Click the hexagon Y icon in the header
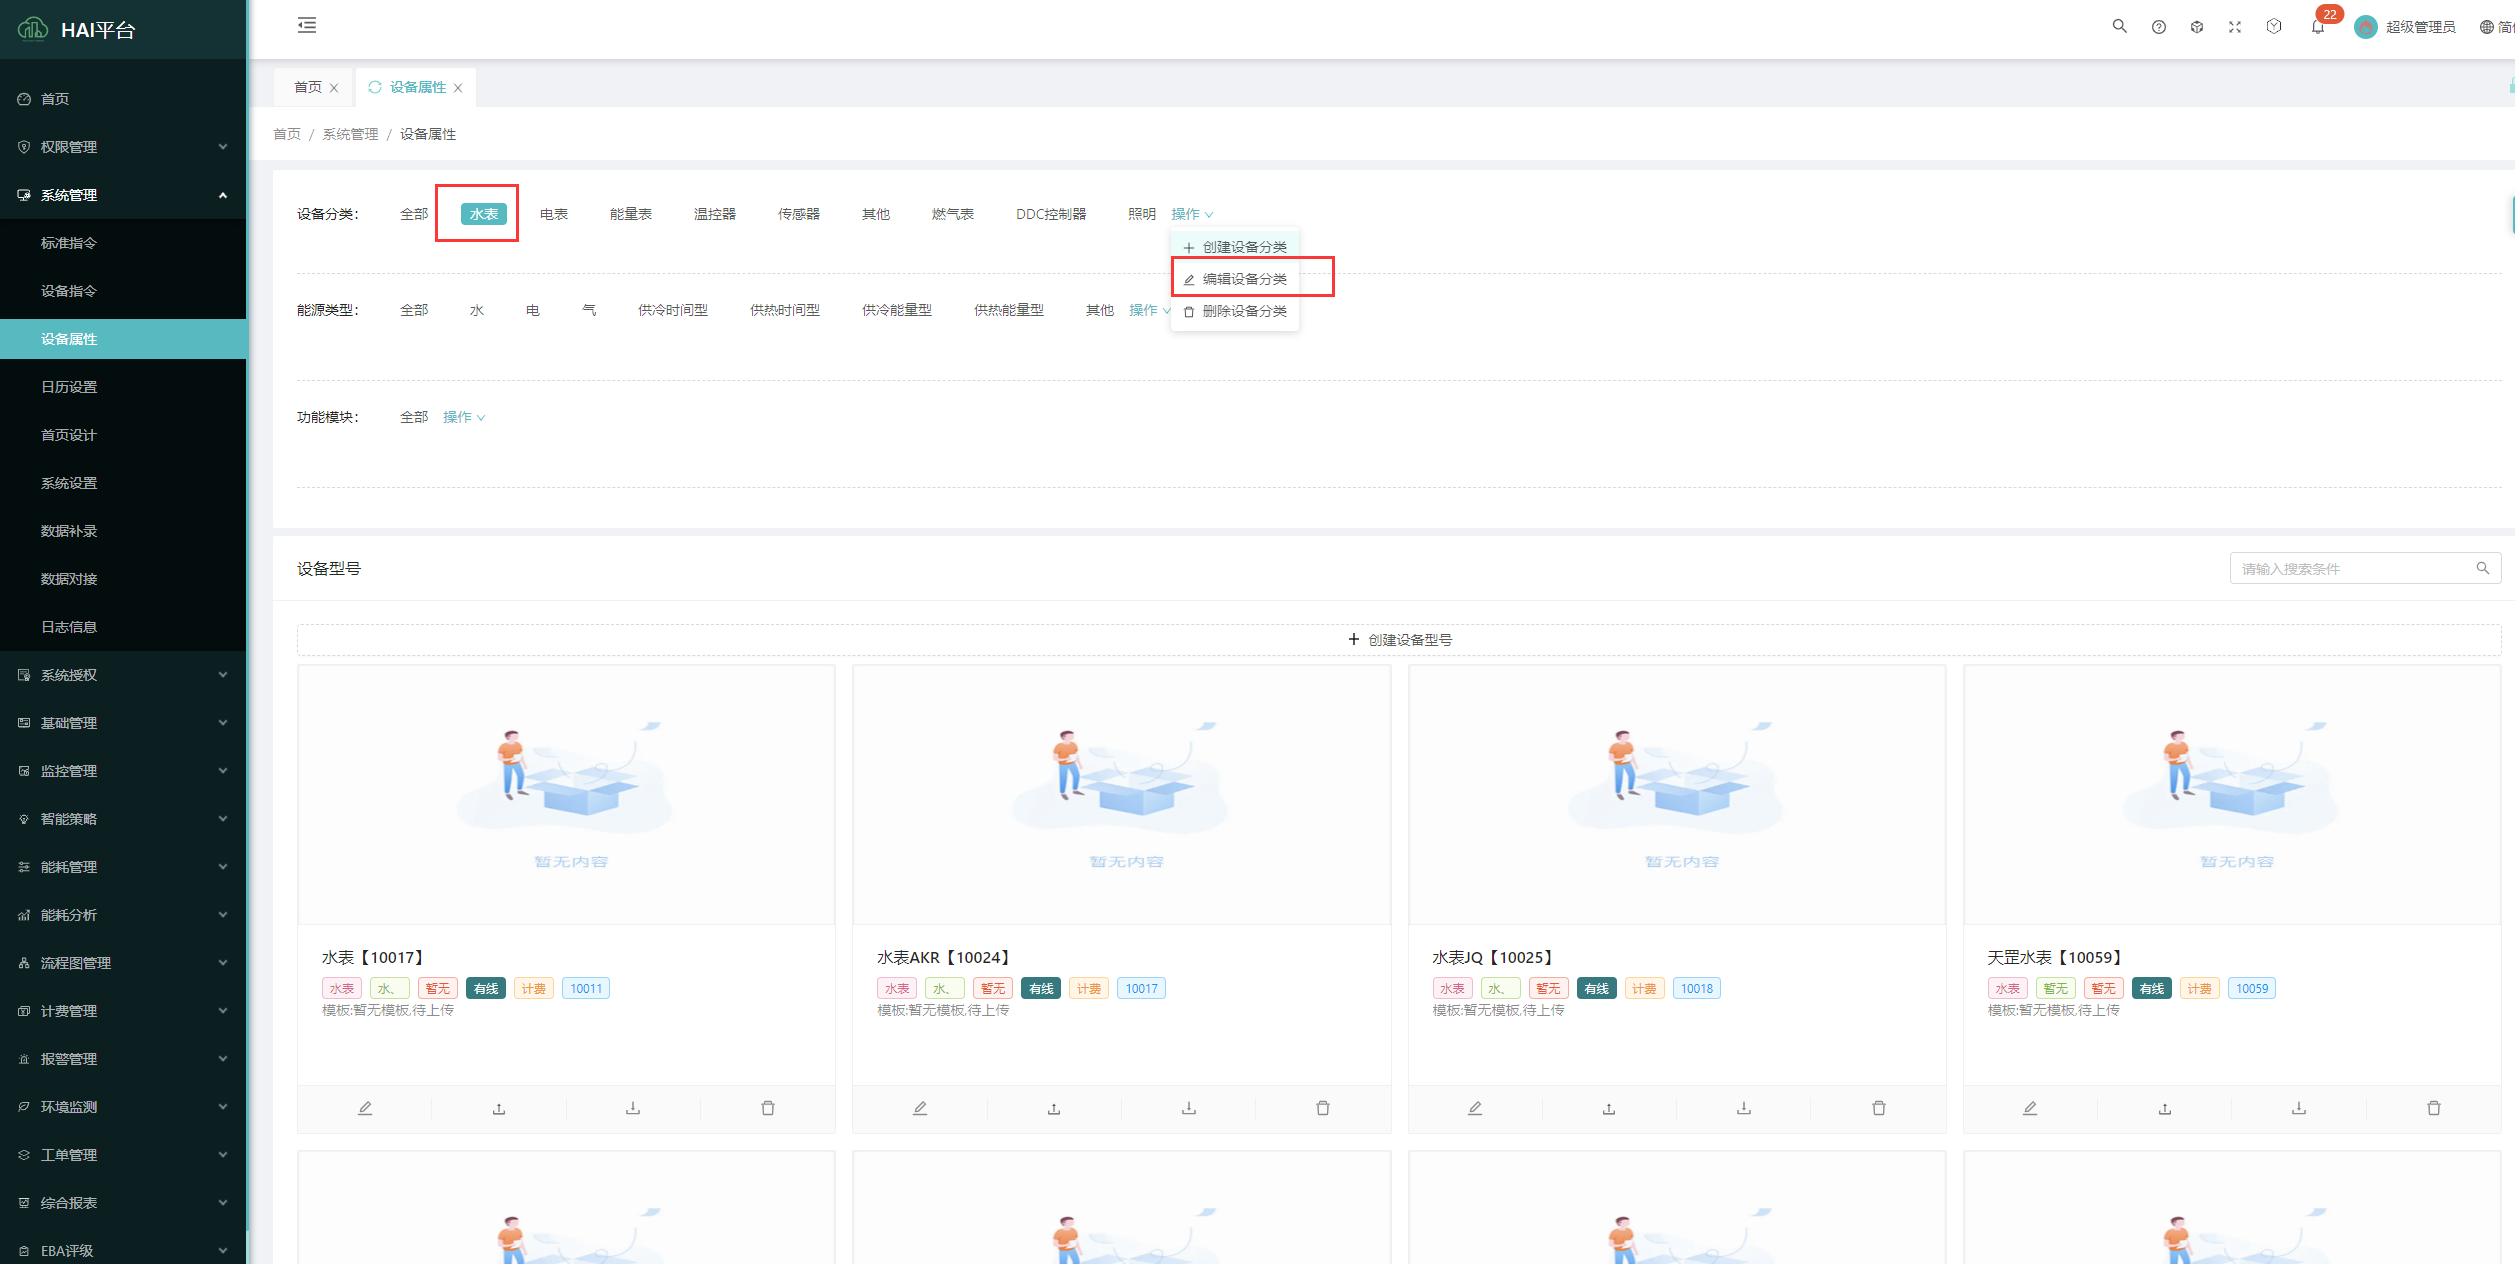Image resolution: width=2515 pixels, height=1264 pixels. 2274,27
